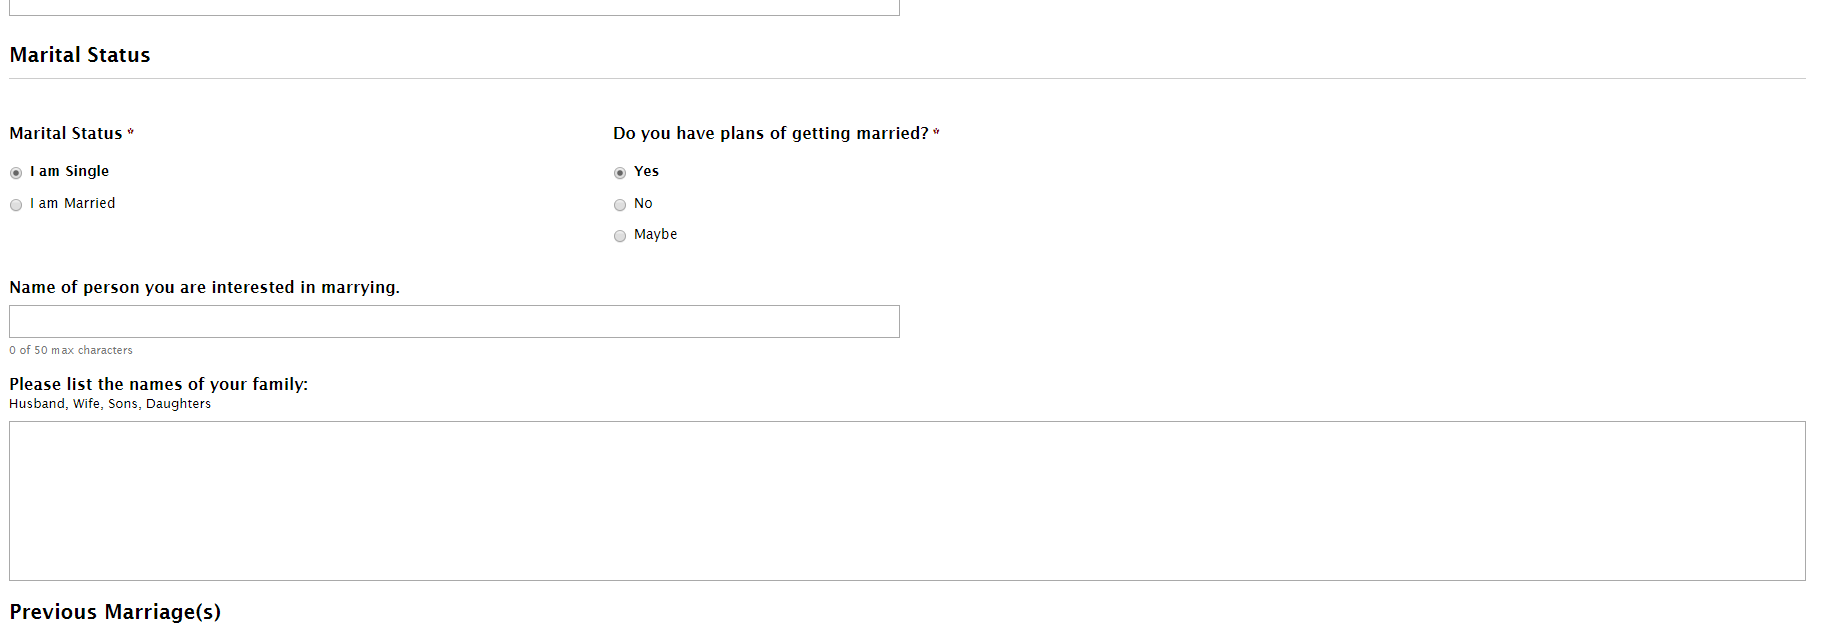1827x623 pixels.
Task: Click the '0 of 50 max characters' counter
Action: click(x=71, y=350)
